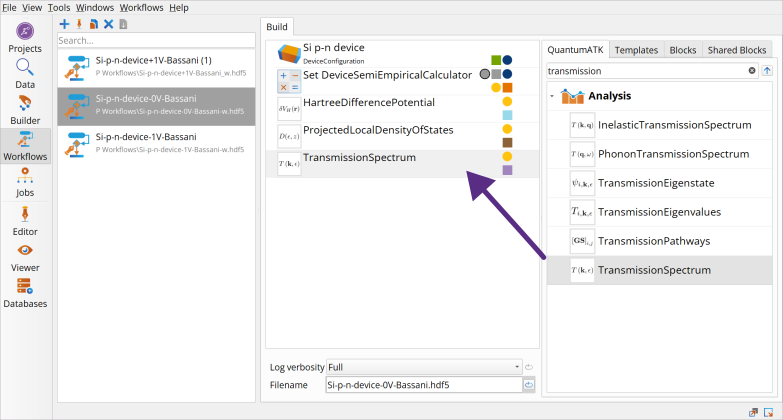Open the Workflows menu in the menu bar

click(142, 7)
